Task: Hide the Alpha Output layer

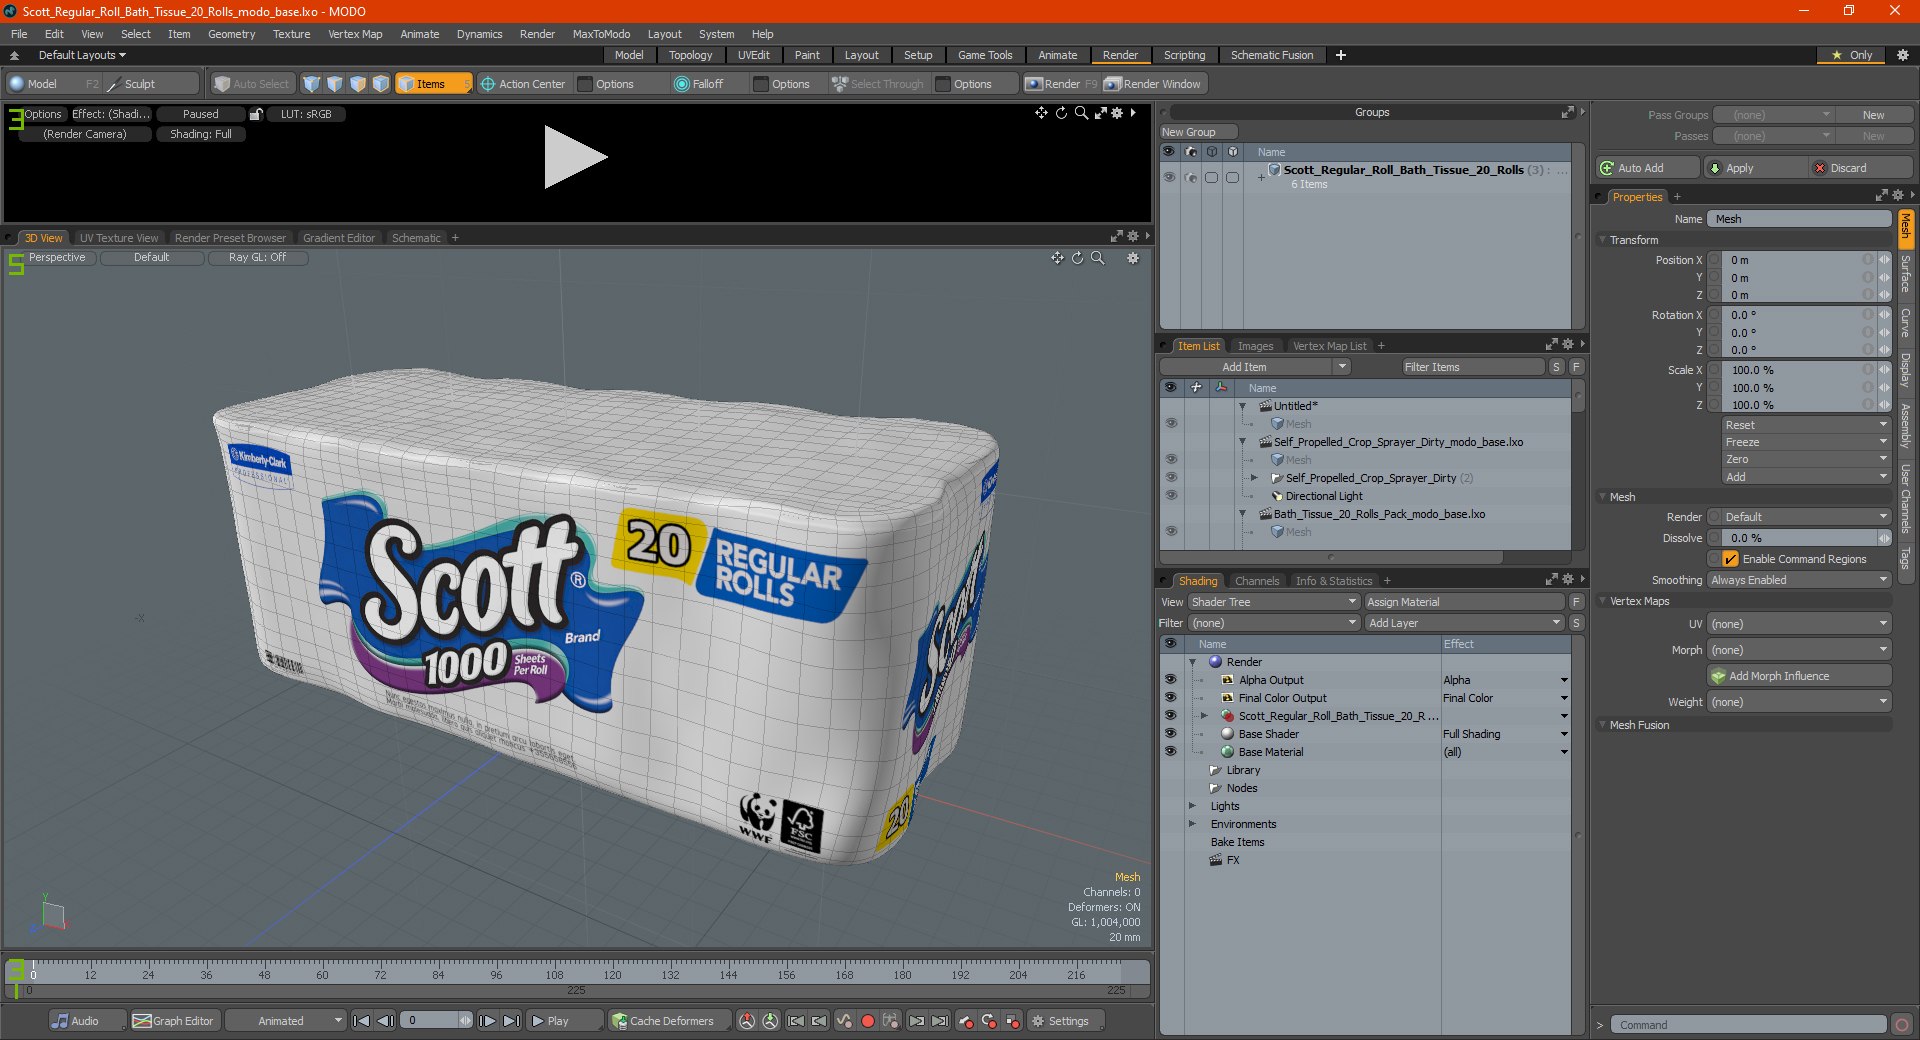Action: point(1170,680)
